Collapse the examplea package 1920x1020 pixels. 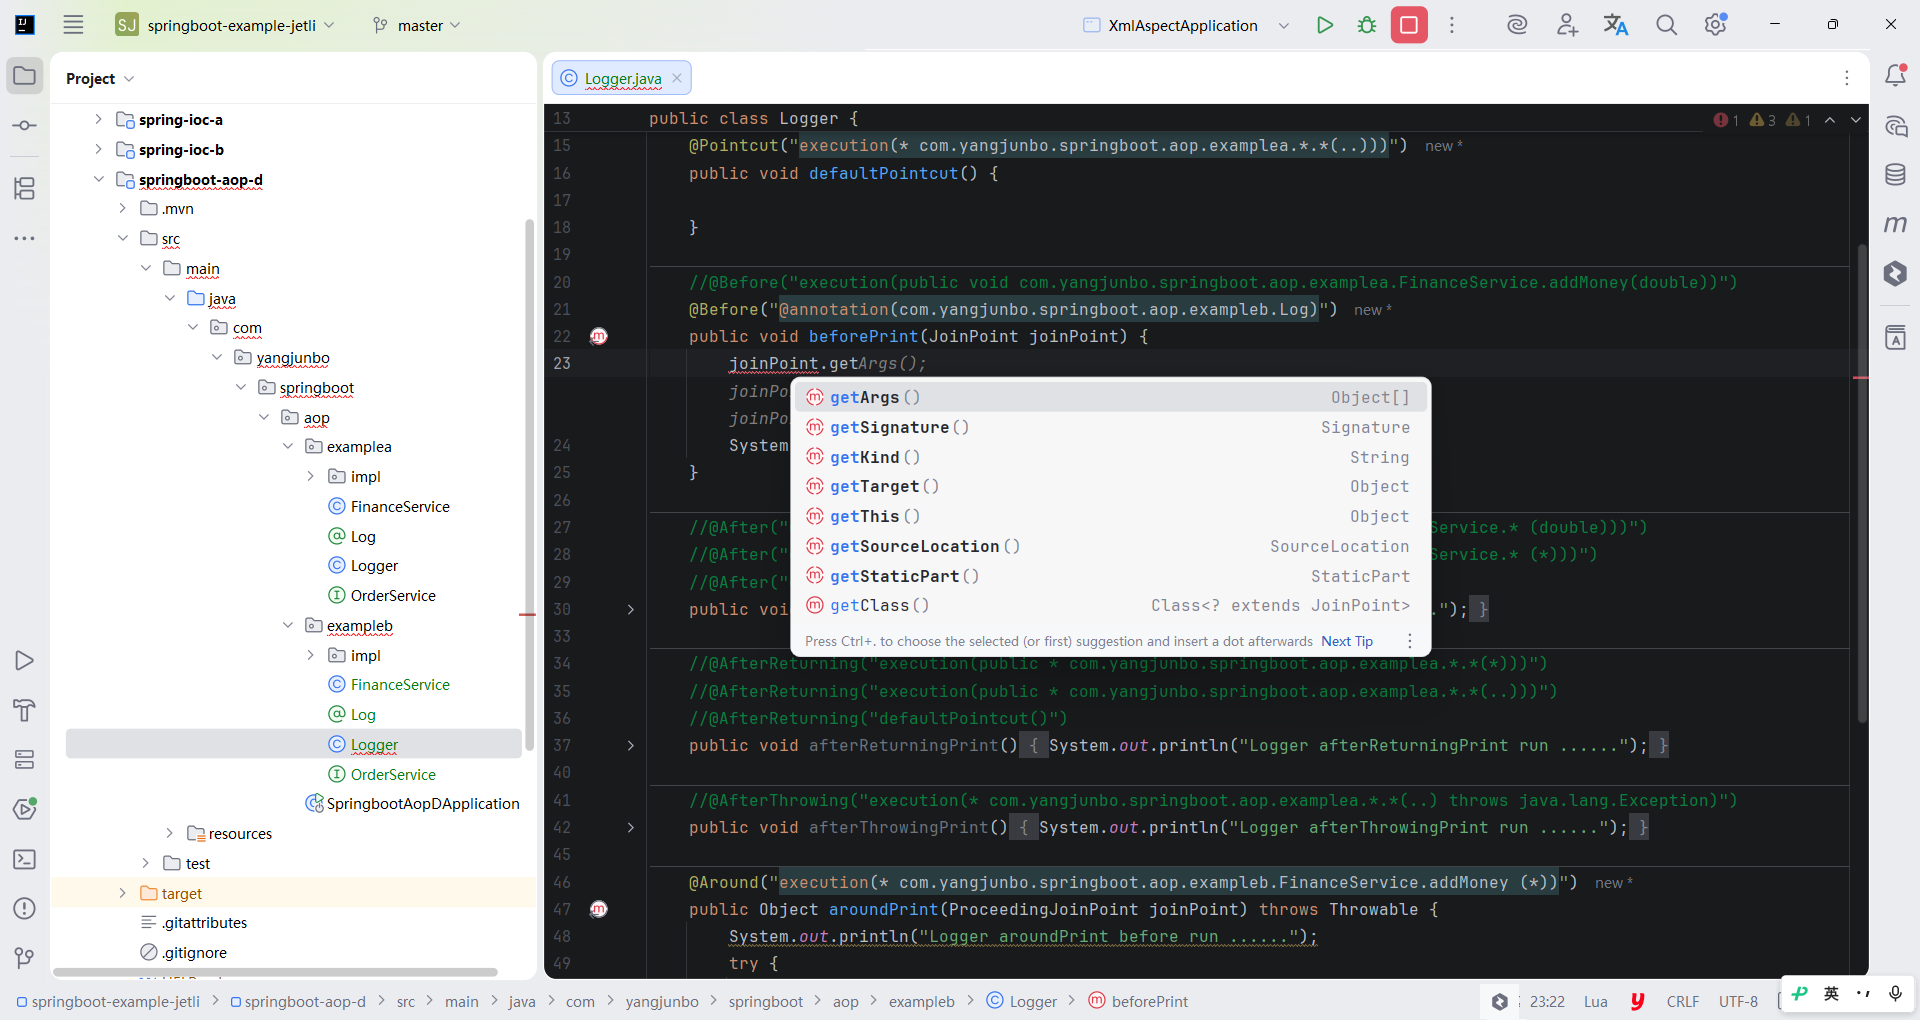tap(288, 446)
